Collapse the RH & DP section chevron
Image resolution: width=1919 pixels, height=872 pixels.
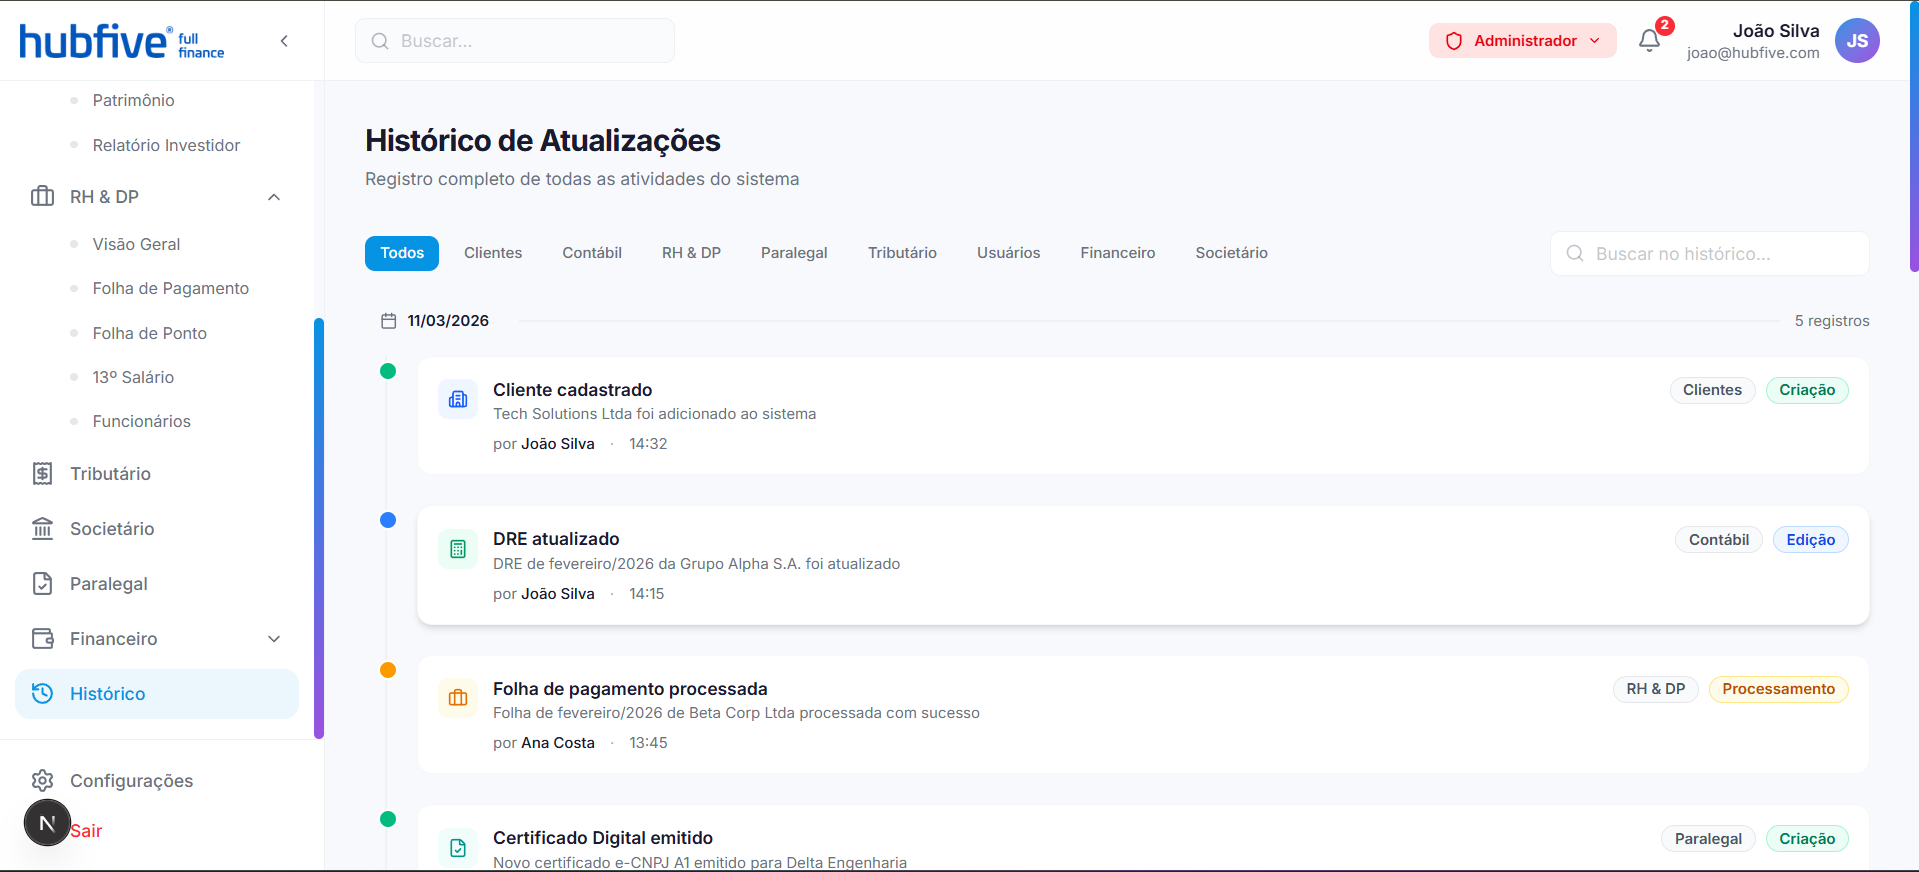[274, 197]
